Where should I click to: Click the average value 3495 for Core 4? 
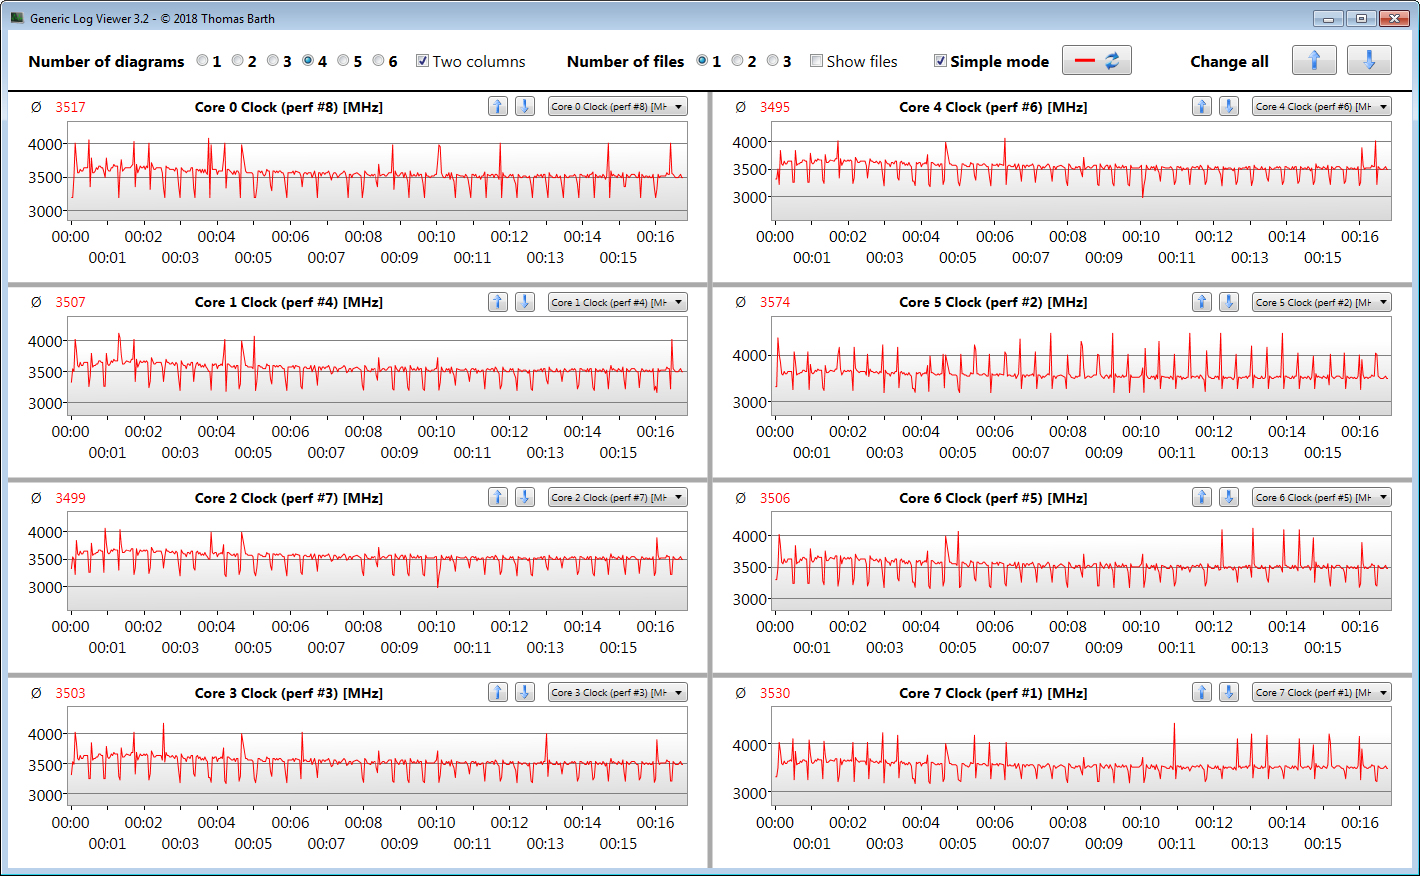pos(775,107)
